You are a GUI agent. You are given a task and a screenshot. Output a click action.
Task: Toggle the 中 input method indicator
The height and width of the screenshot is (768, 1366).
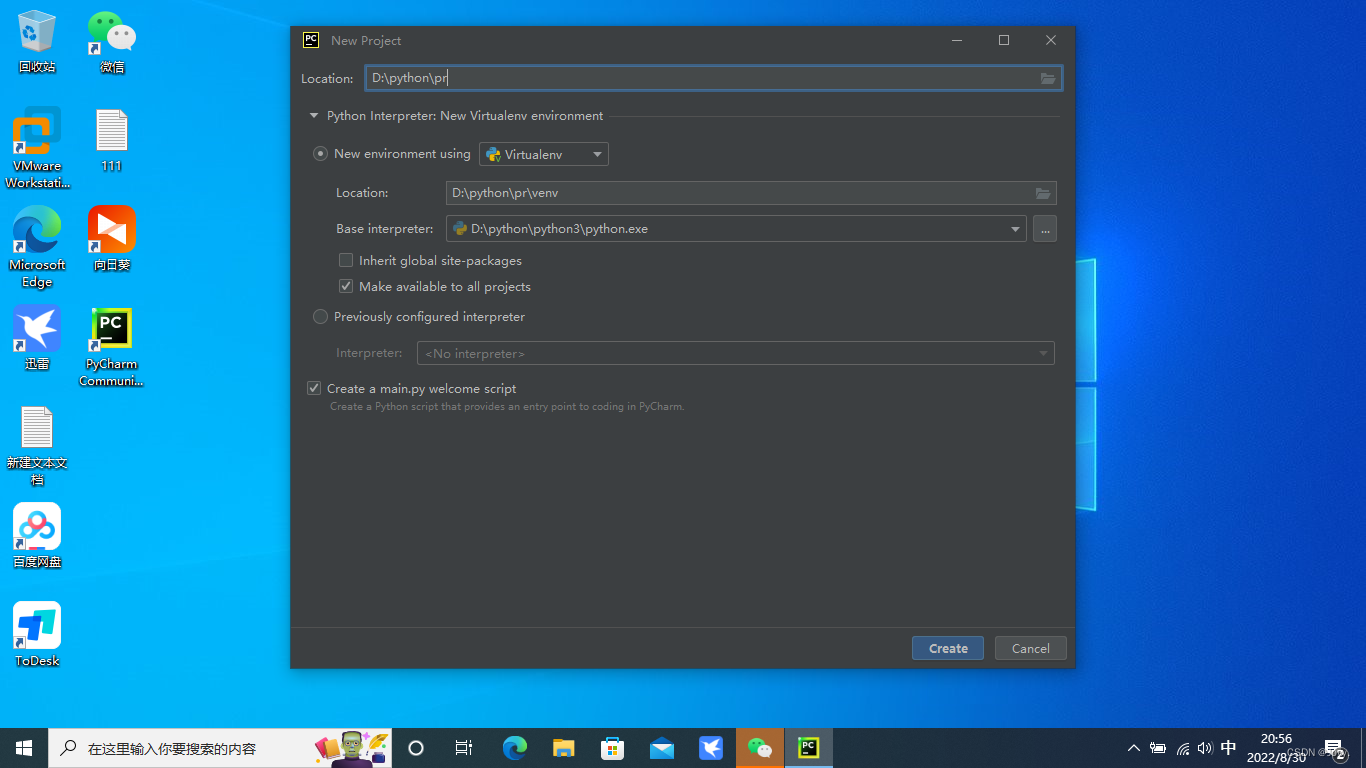point(1229,748)
